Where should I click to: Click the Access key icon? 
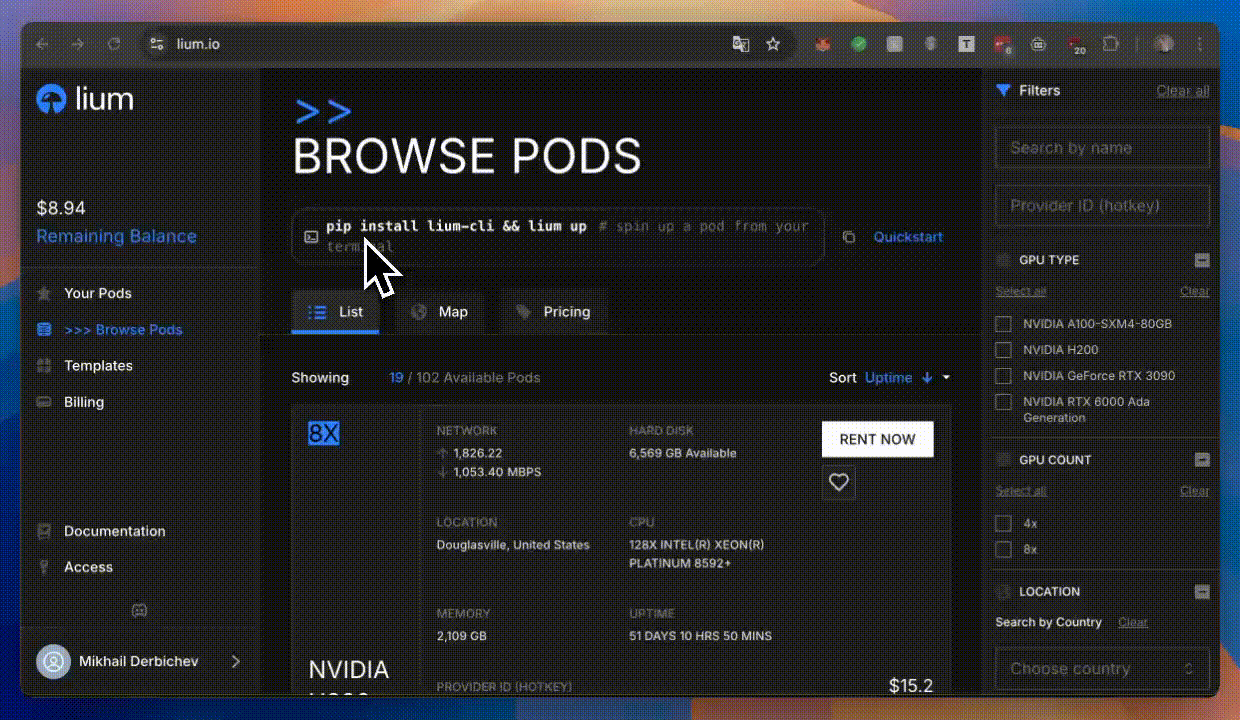tap(44, 567)
